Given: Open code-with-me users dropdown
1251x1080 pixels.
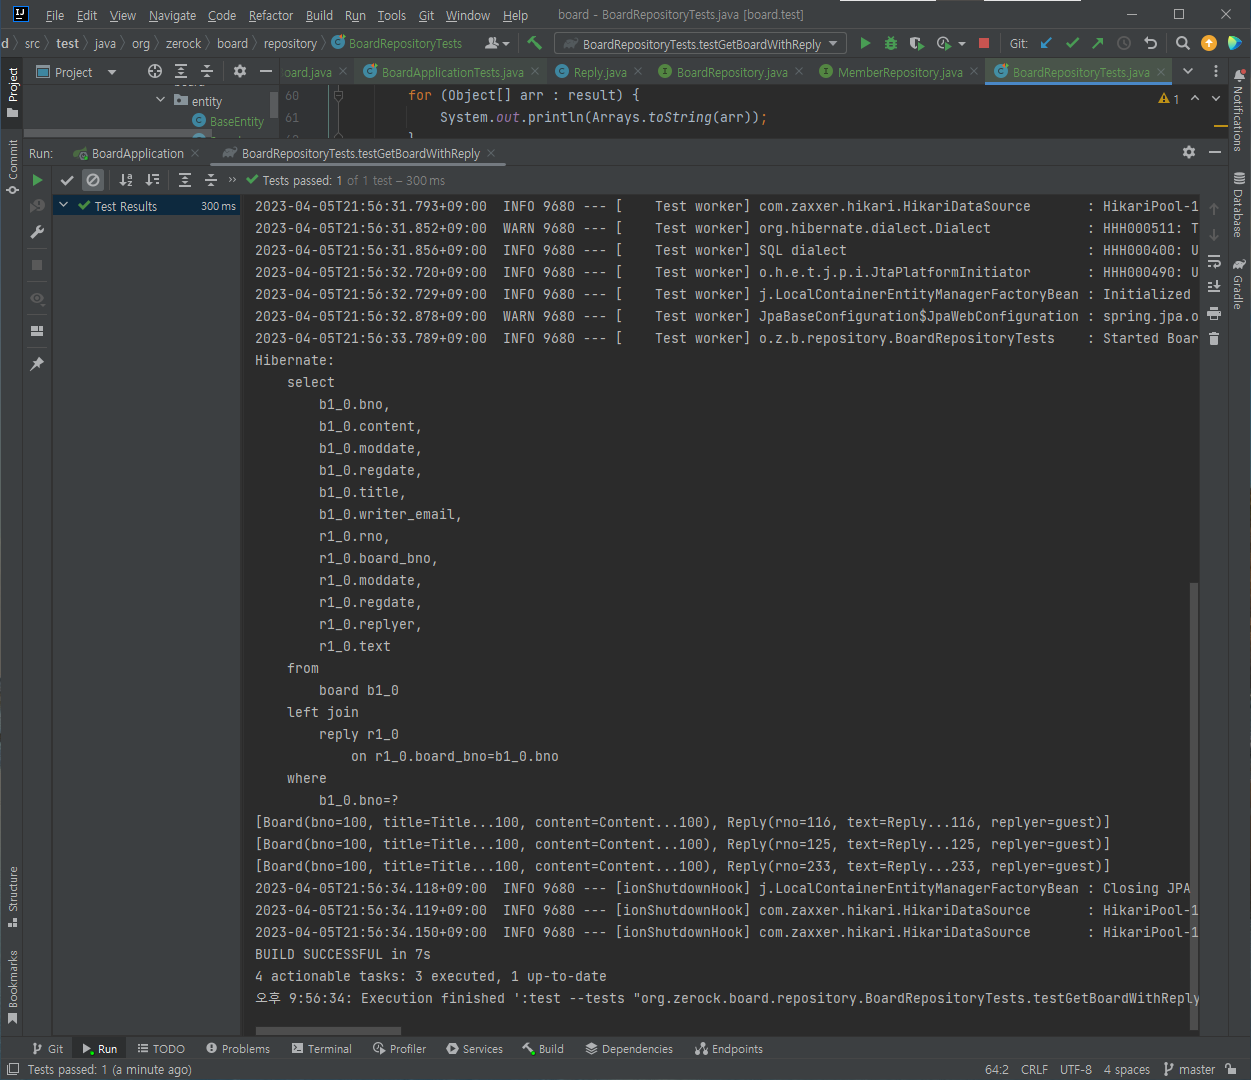Looking at the screenshot, I should click(x=497, y=43).
